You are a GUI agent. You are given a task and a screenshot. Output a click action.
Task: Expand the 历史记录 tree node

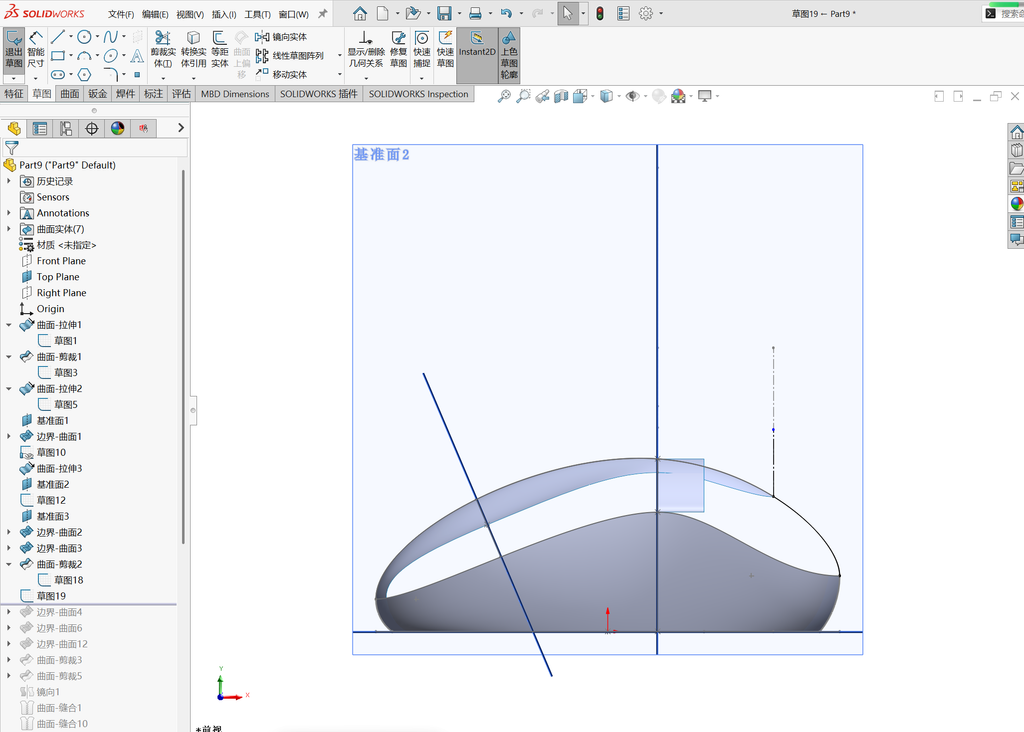tap(8, 181)
